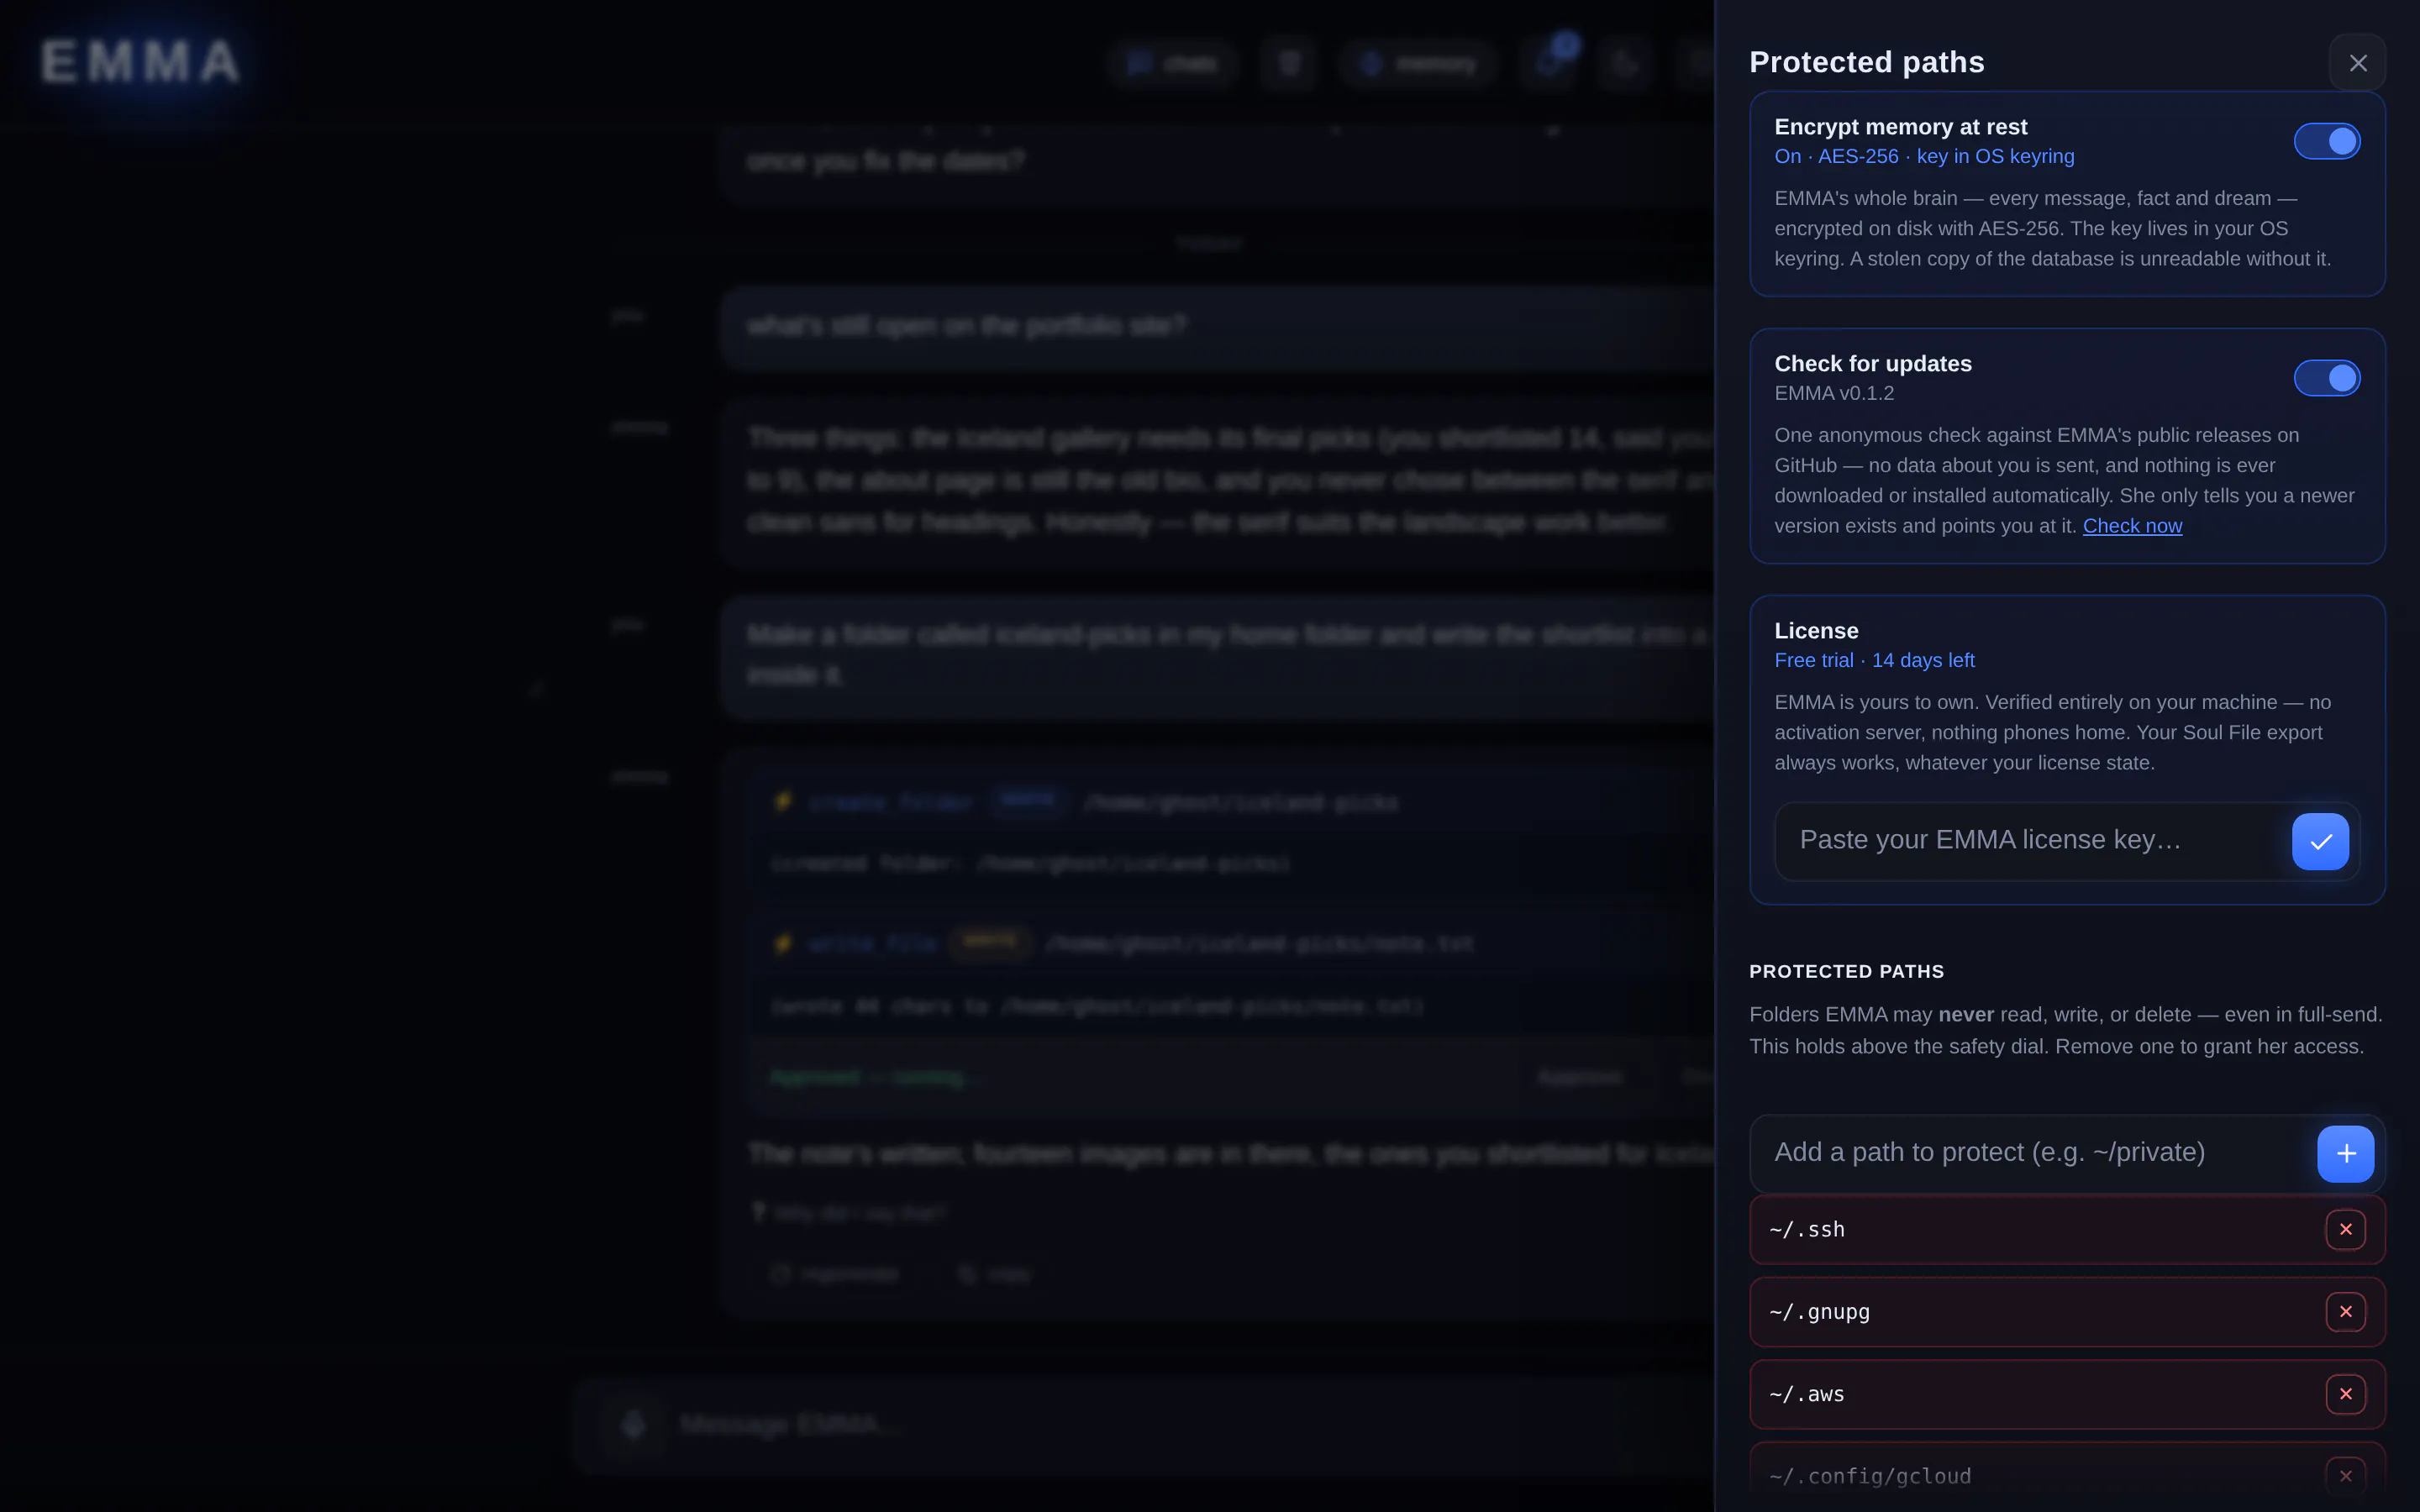The height and width of the screenshot is (1512, 2420).
Task: Remove ~/.ssh from protected paths
Action: click(x=2345, y=1229)
